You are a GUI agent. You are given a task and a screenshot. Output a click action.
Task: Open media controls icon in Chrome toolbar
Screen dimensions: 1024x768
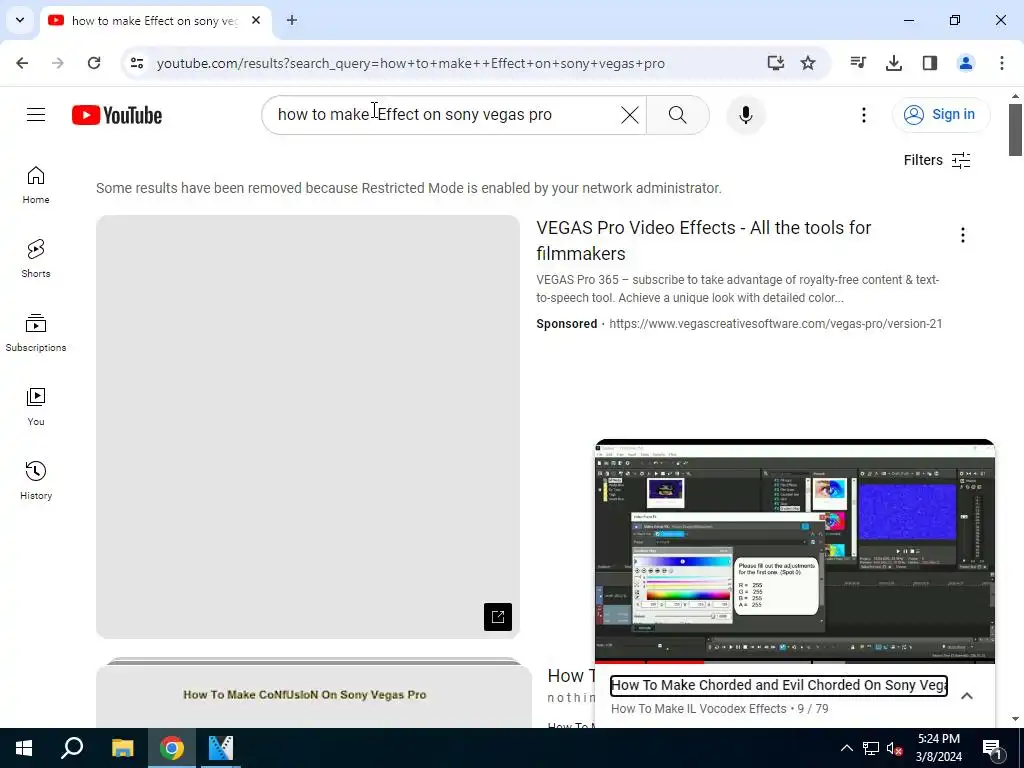point(858,63)
